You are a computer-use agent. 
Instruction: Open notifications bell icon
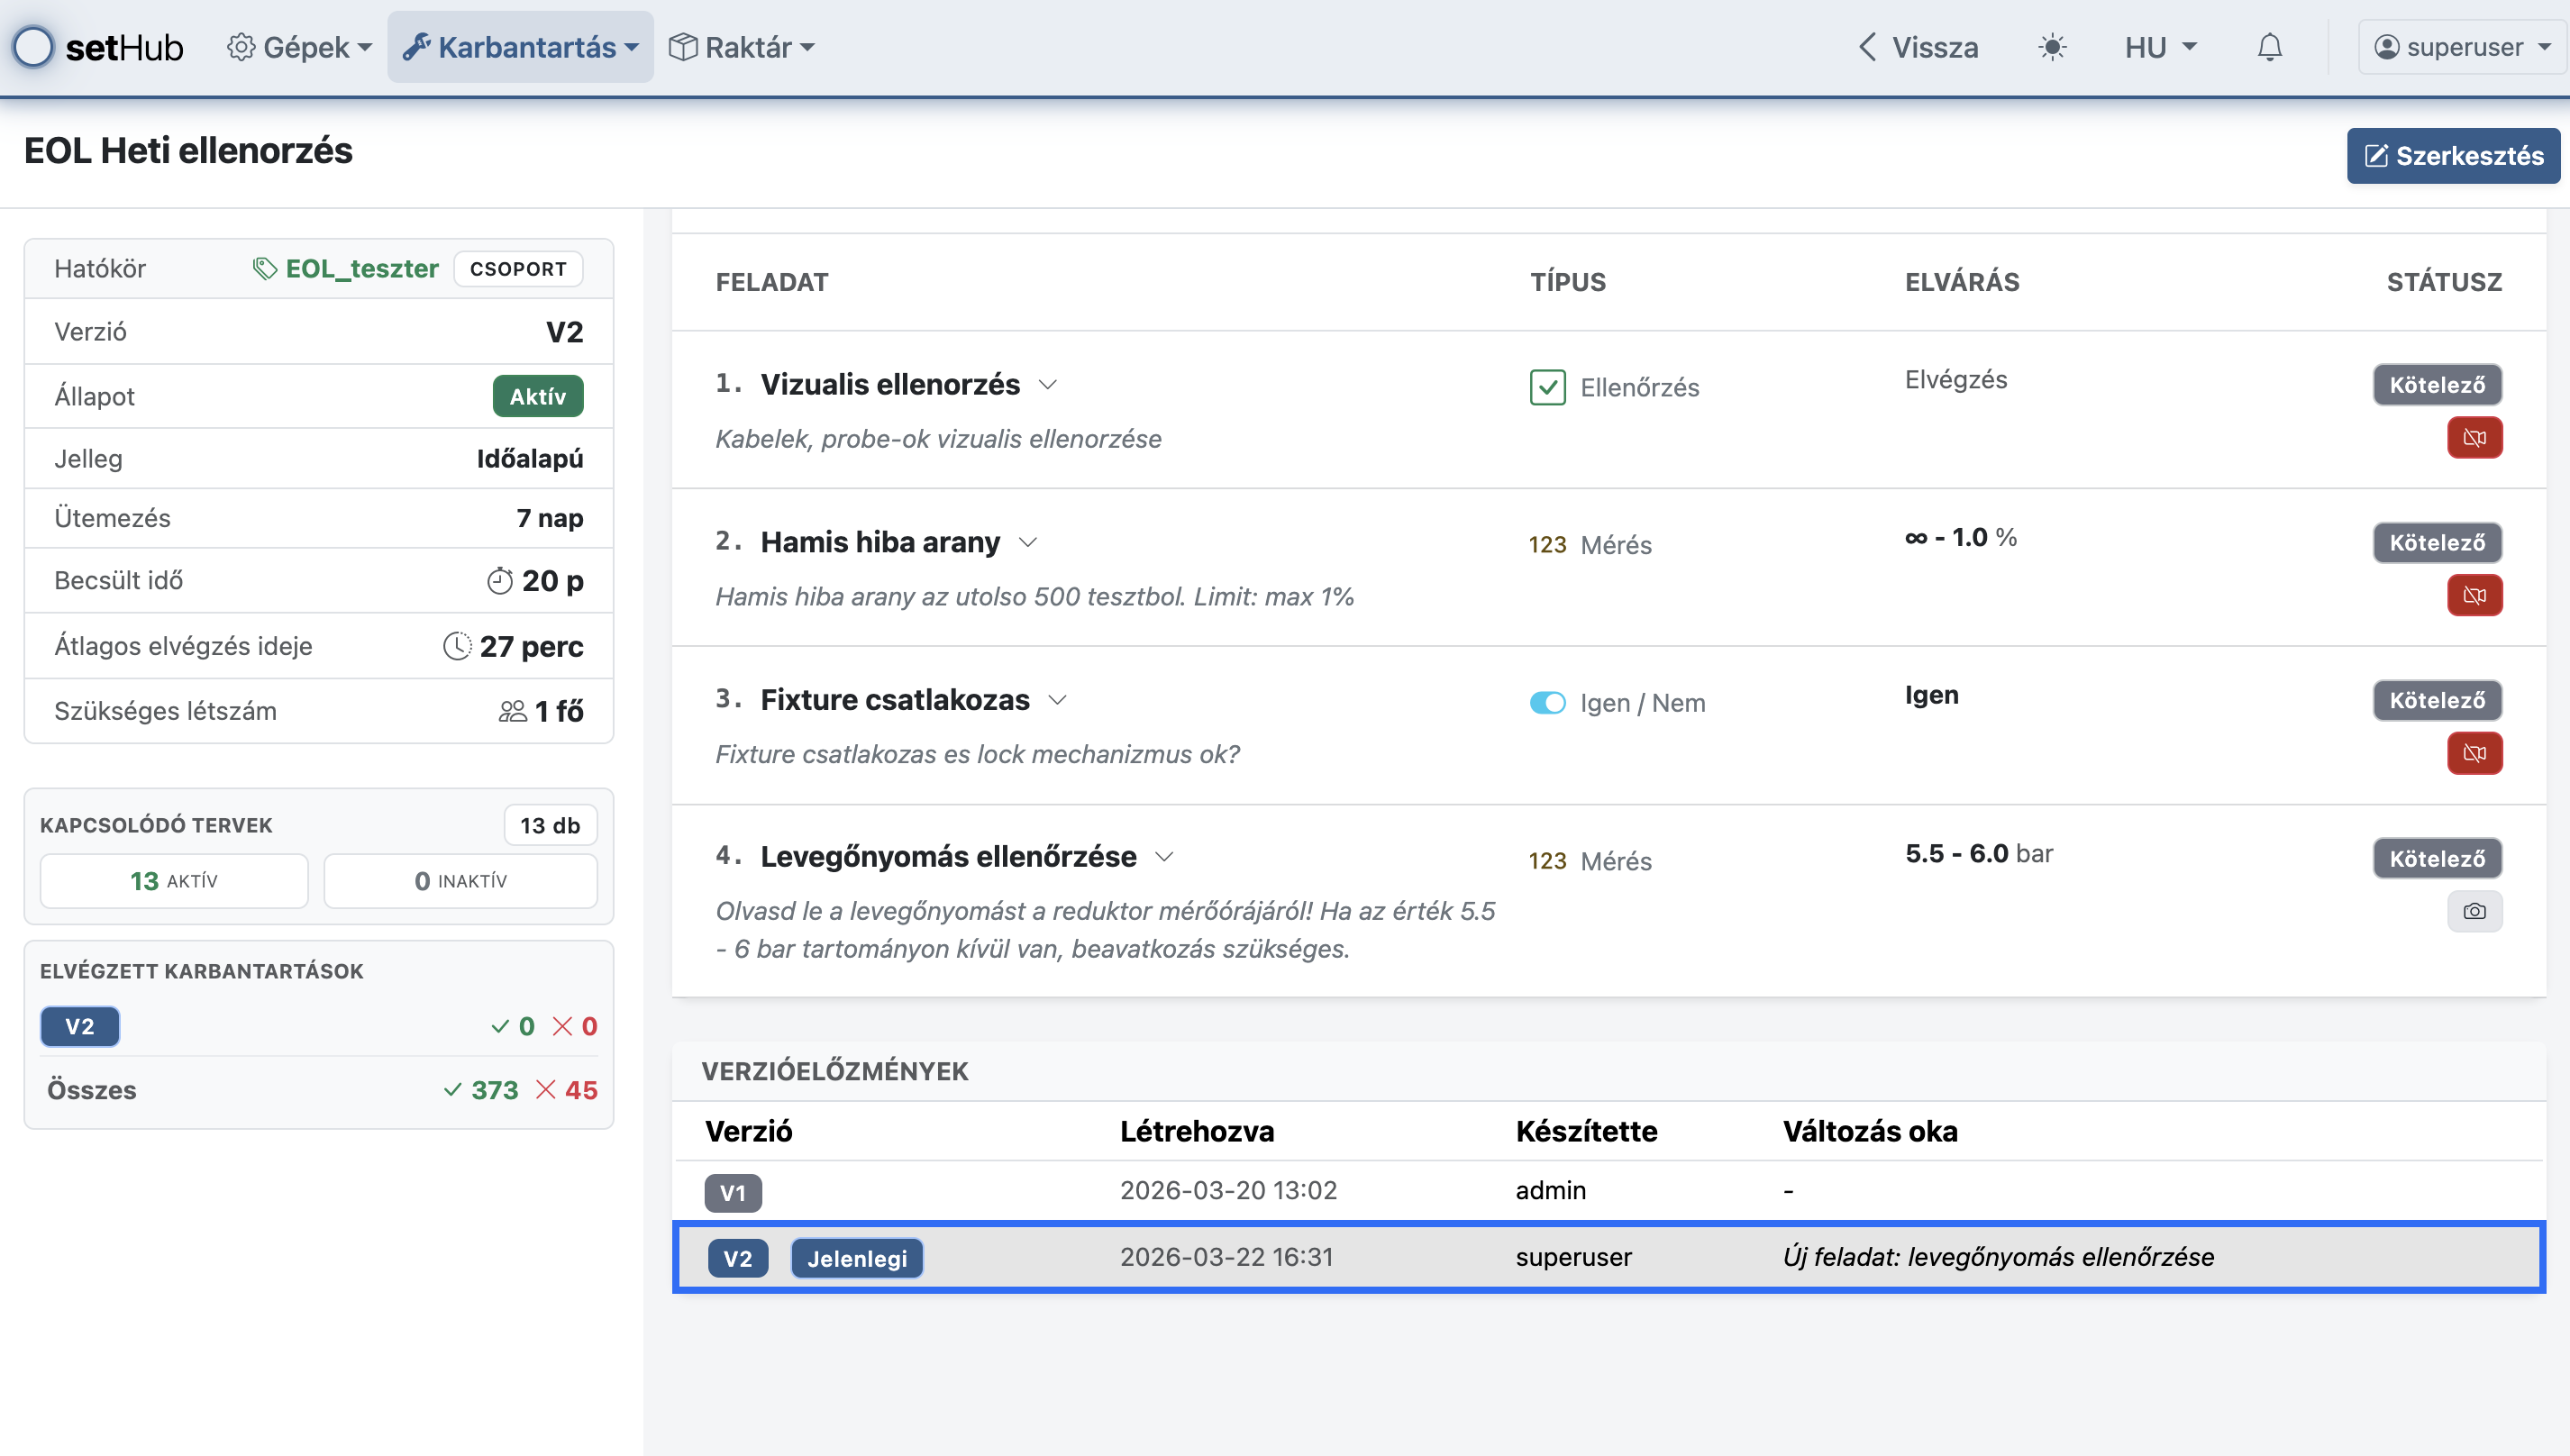click(2269, 47)
